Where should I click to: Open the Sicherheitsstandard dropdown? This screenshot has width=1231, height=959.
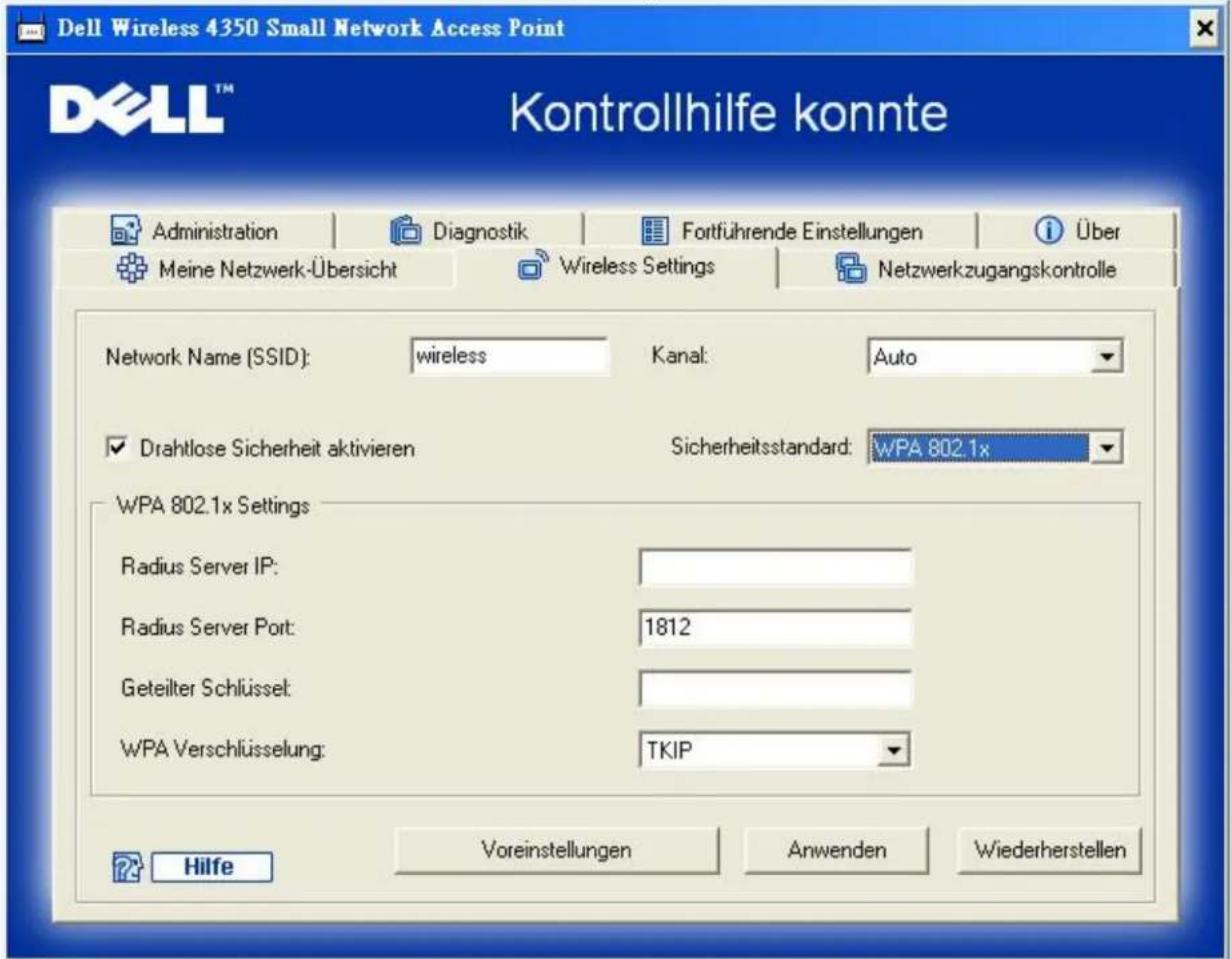(1105, 447)
